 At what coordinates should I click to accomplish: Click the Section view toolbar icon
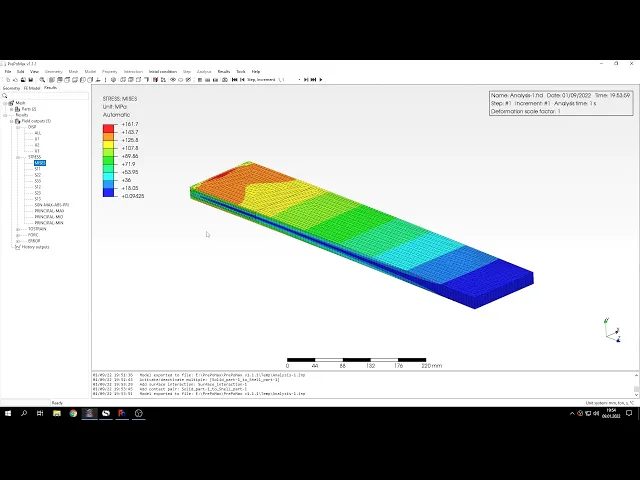(x=156, y=80)
